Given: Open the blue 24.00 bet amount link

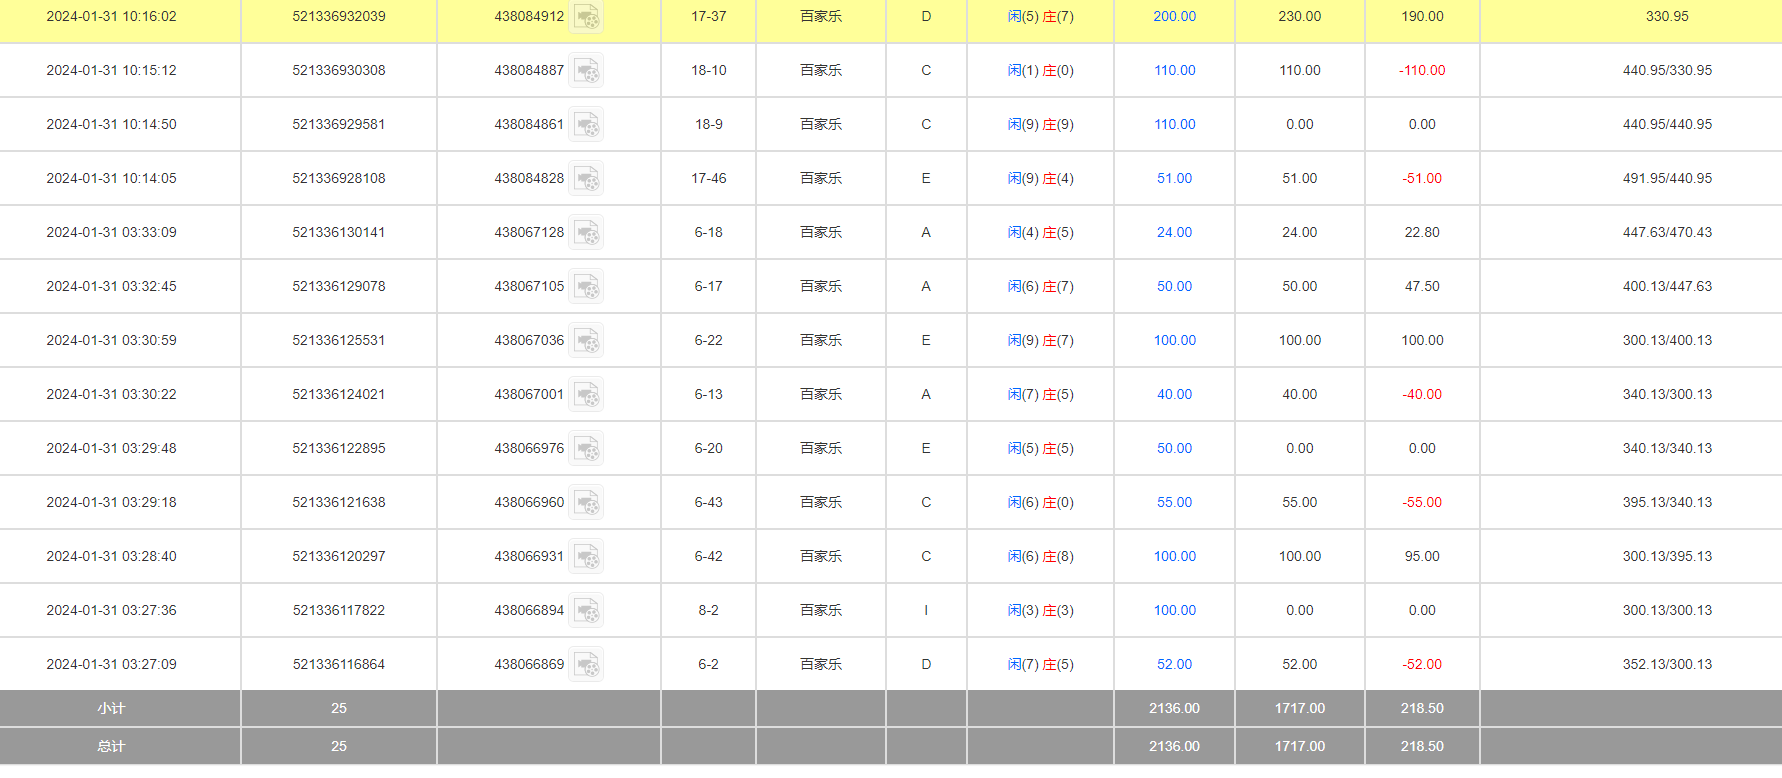Looking at the screenshot, I should [x=1174, y=233].
